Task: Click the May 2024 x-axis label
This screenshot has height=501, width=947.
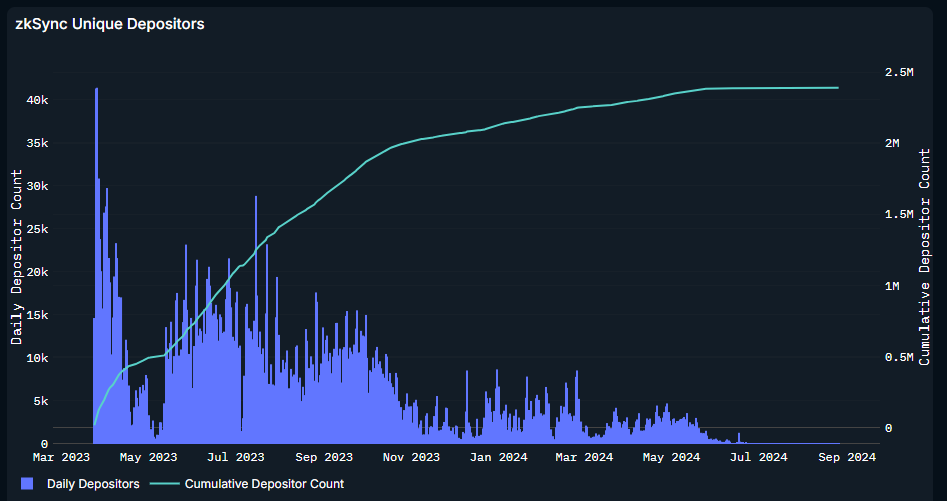Action: 672,458
